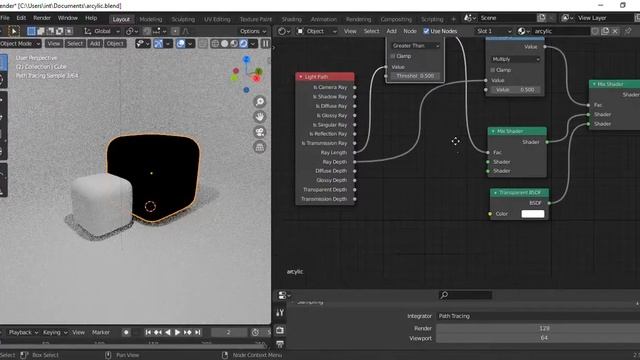Image resolution: width=640 pixels, height=360 pixels.
Task: Switch to the Shading workspace tab
Action: tap(291, 19)
